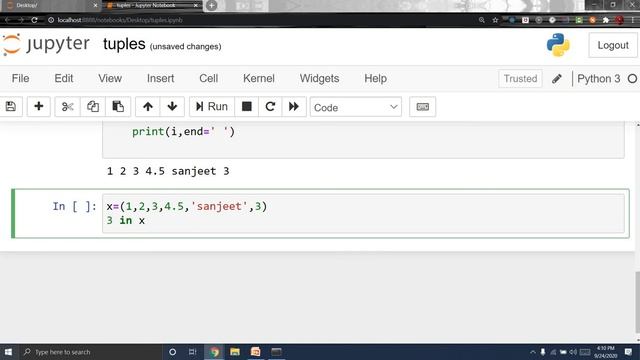Restart kernel and run all with fast-forward icon
This screenshot has width=640, height=360.
[294, 107]
